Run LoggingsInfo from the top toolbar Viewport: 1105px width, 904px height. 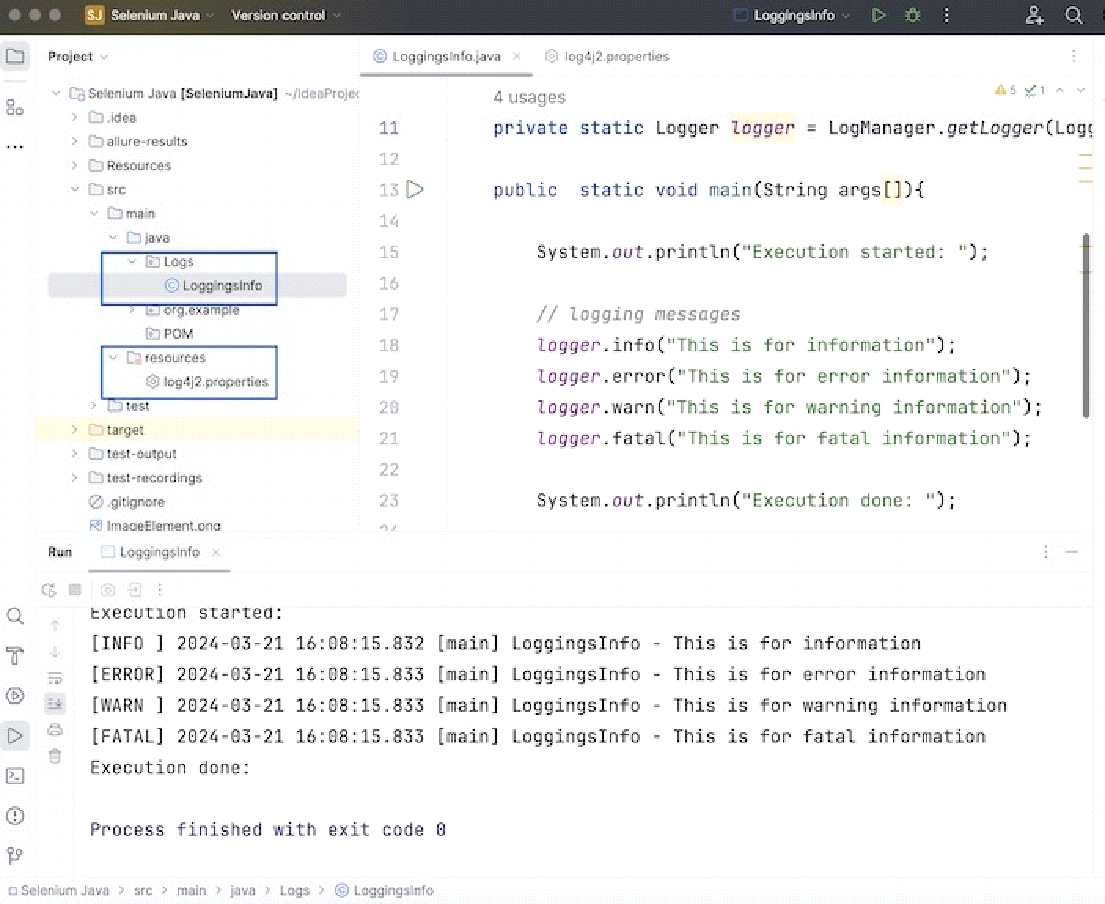(x=878, y=15)
